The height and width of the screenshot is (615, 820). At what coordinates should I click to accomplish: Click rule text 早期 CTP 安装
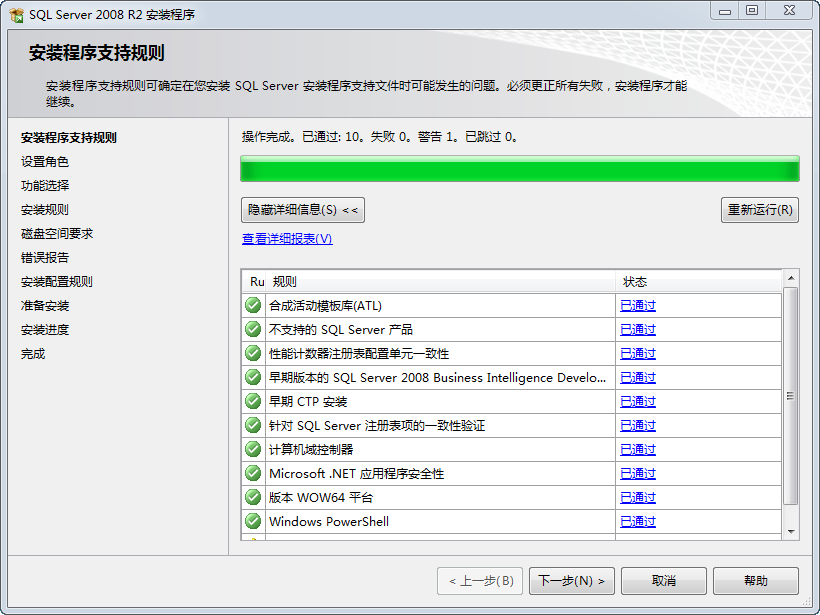pos(308,402)
